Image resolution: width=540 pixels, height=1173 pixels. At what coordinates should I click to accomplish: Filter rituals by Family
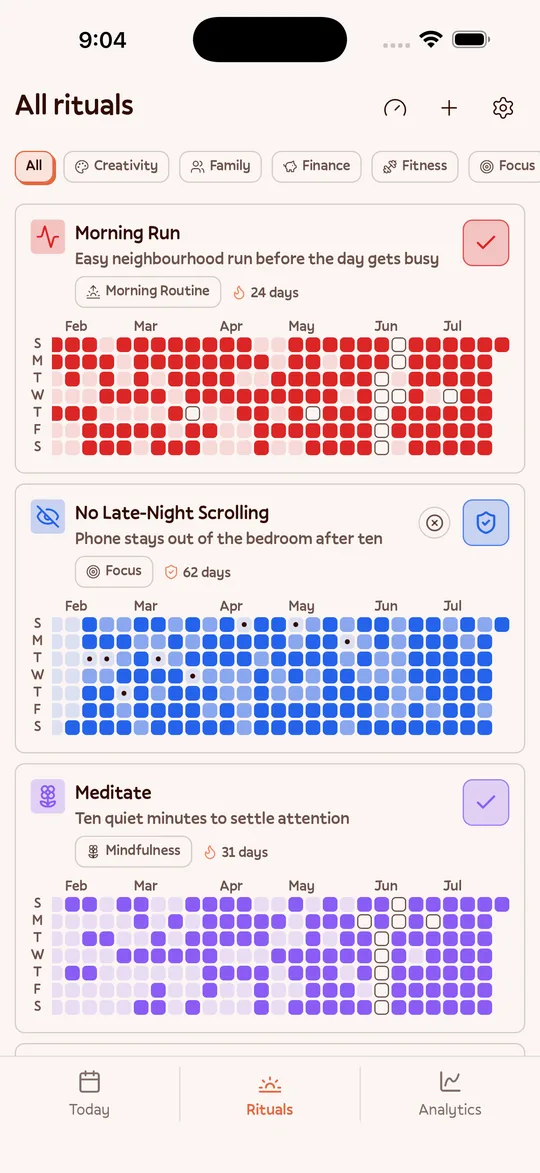[x=221, y=166]
